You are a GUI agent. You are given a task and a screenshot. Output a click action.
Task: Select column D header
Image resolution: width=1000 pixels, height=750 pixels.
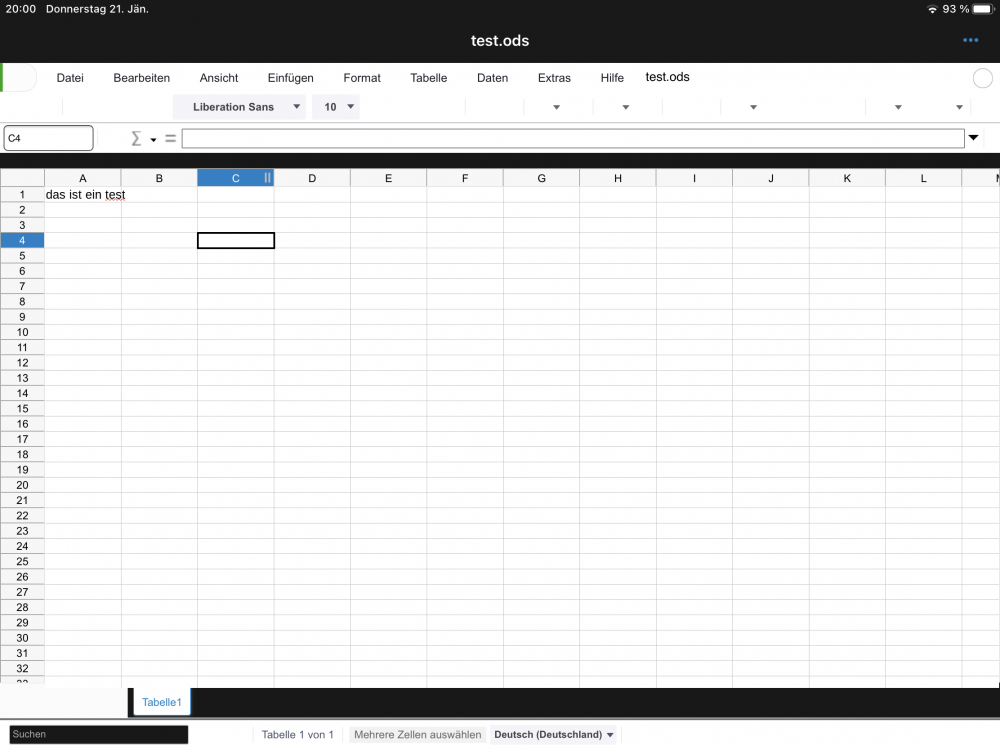(312, 179)
